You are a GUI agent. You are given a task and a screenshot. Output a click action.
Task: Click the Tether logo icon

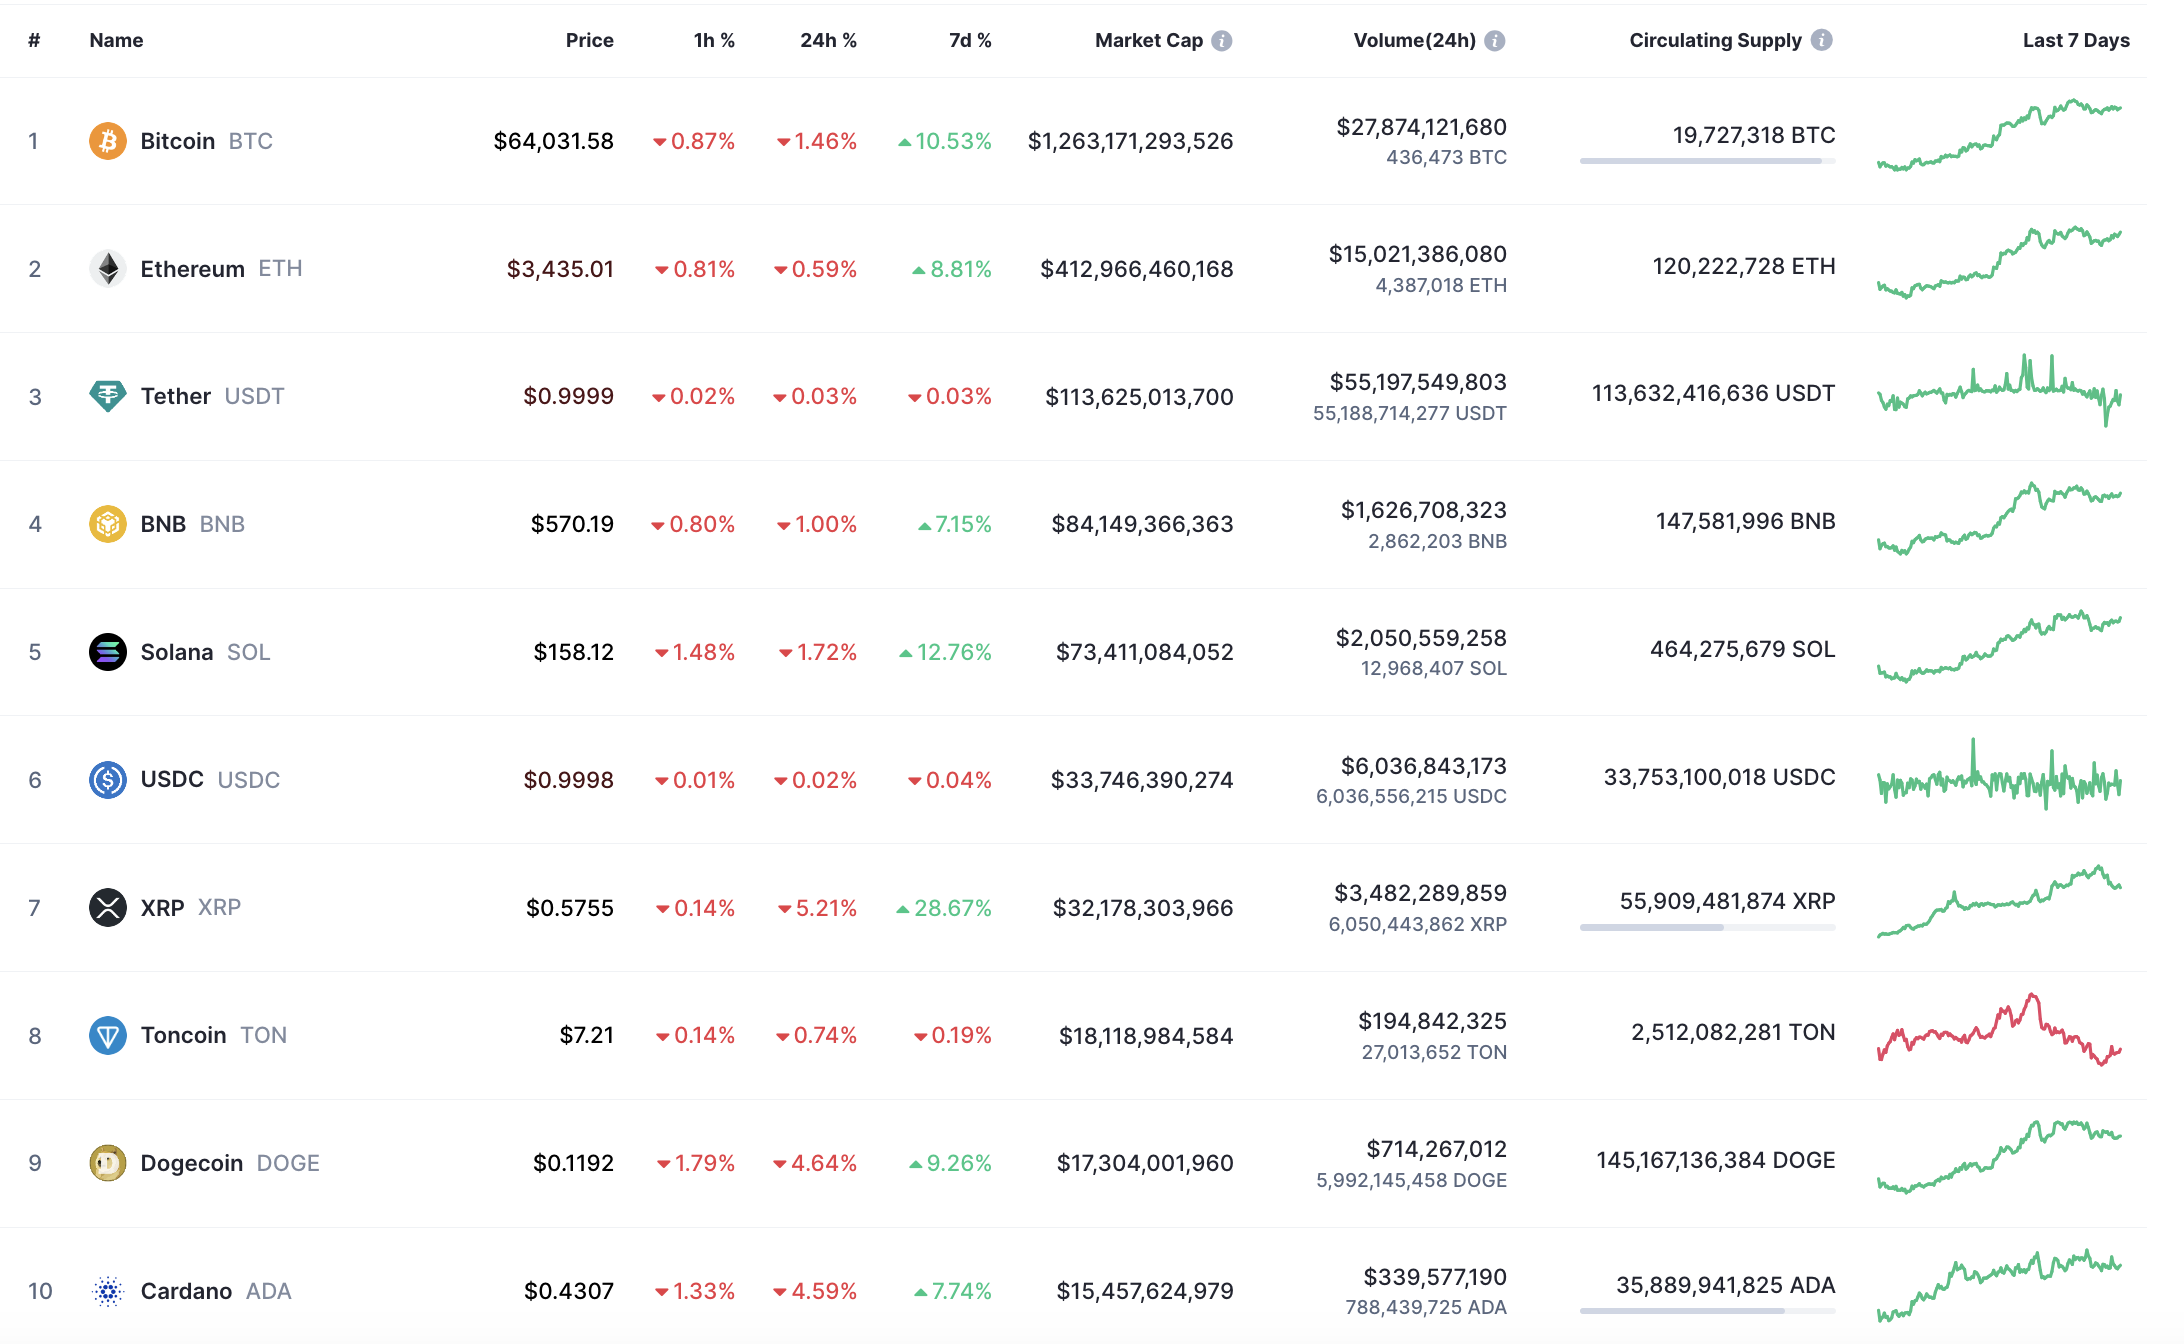pyautogui.click(x=108, y=396)
